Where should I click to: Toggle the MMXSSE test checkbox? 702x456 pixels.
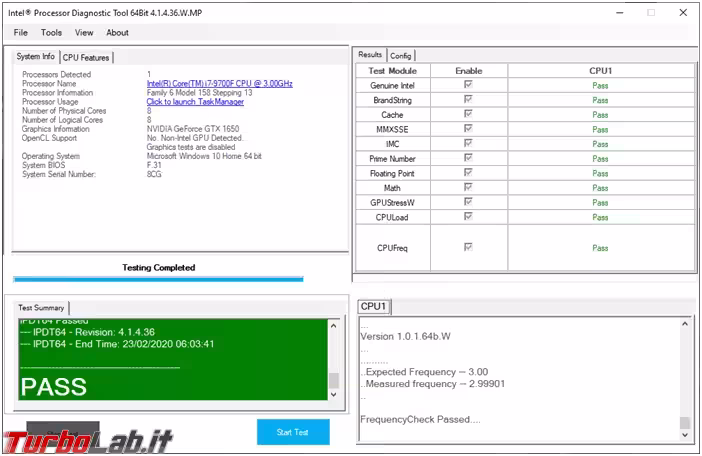[x=468, y=128]
